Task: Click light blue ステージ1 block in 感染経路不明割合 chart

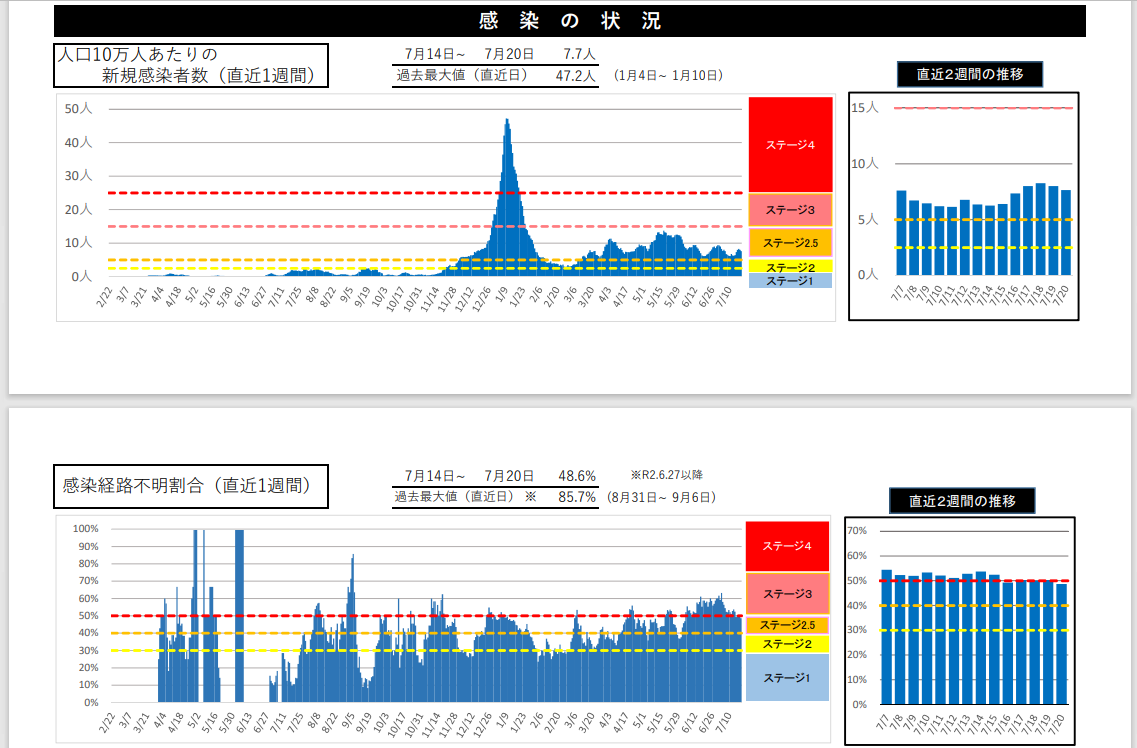Action: (787, 677)
